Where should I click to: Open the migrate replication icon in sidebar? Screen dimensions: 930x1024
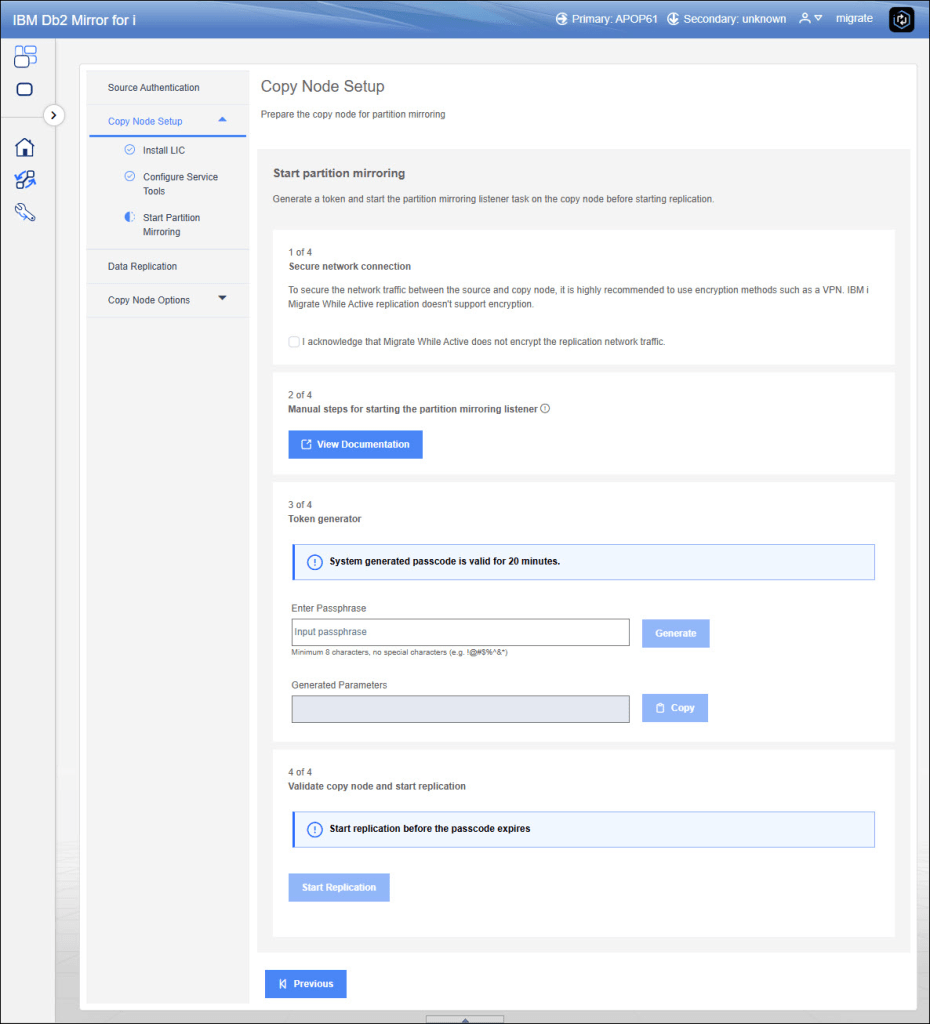click(25, 179)
